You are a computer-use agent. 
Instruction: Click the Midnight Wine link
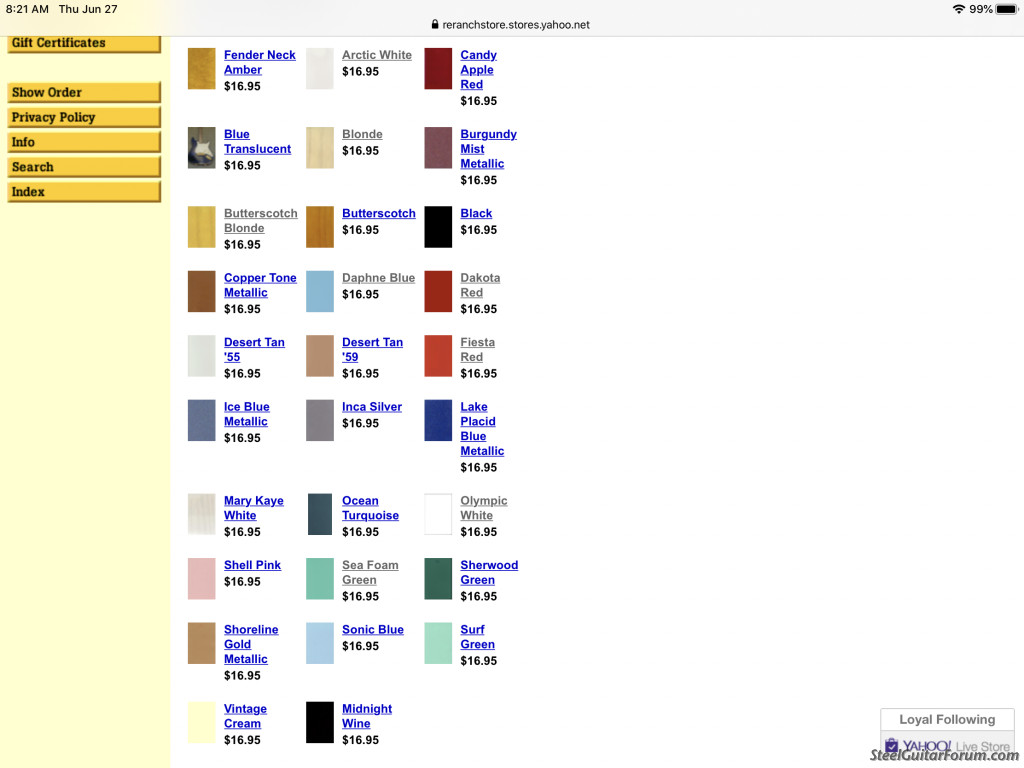coord(367,716)
